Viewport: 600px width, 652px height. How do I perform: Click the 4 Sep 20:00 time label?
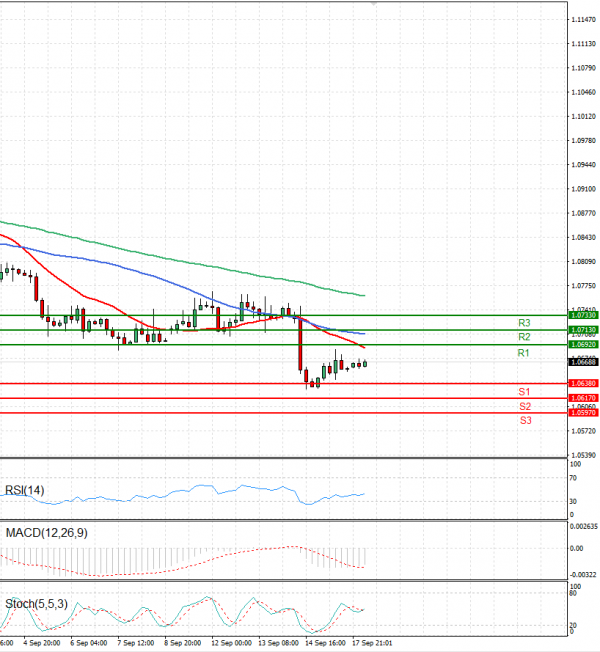coord(42,643)
